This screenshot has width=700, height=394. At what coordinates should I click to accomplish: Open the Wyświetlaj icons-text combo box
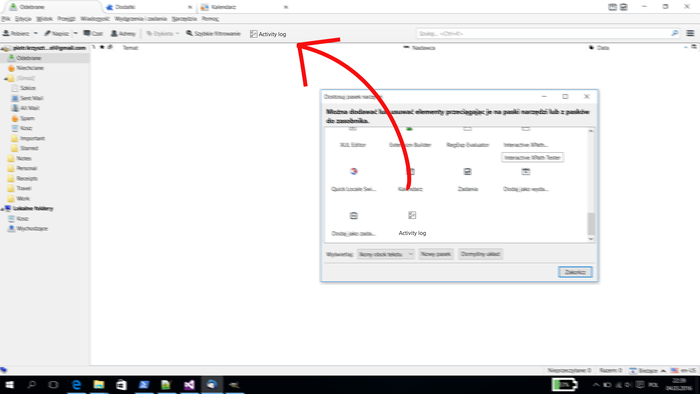(x=386, y=254)
